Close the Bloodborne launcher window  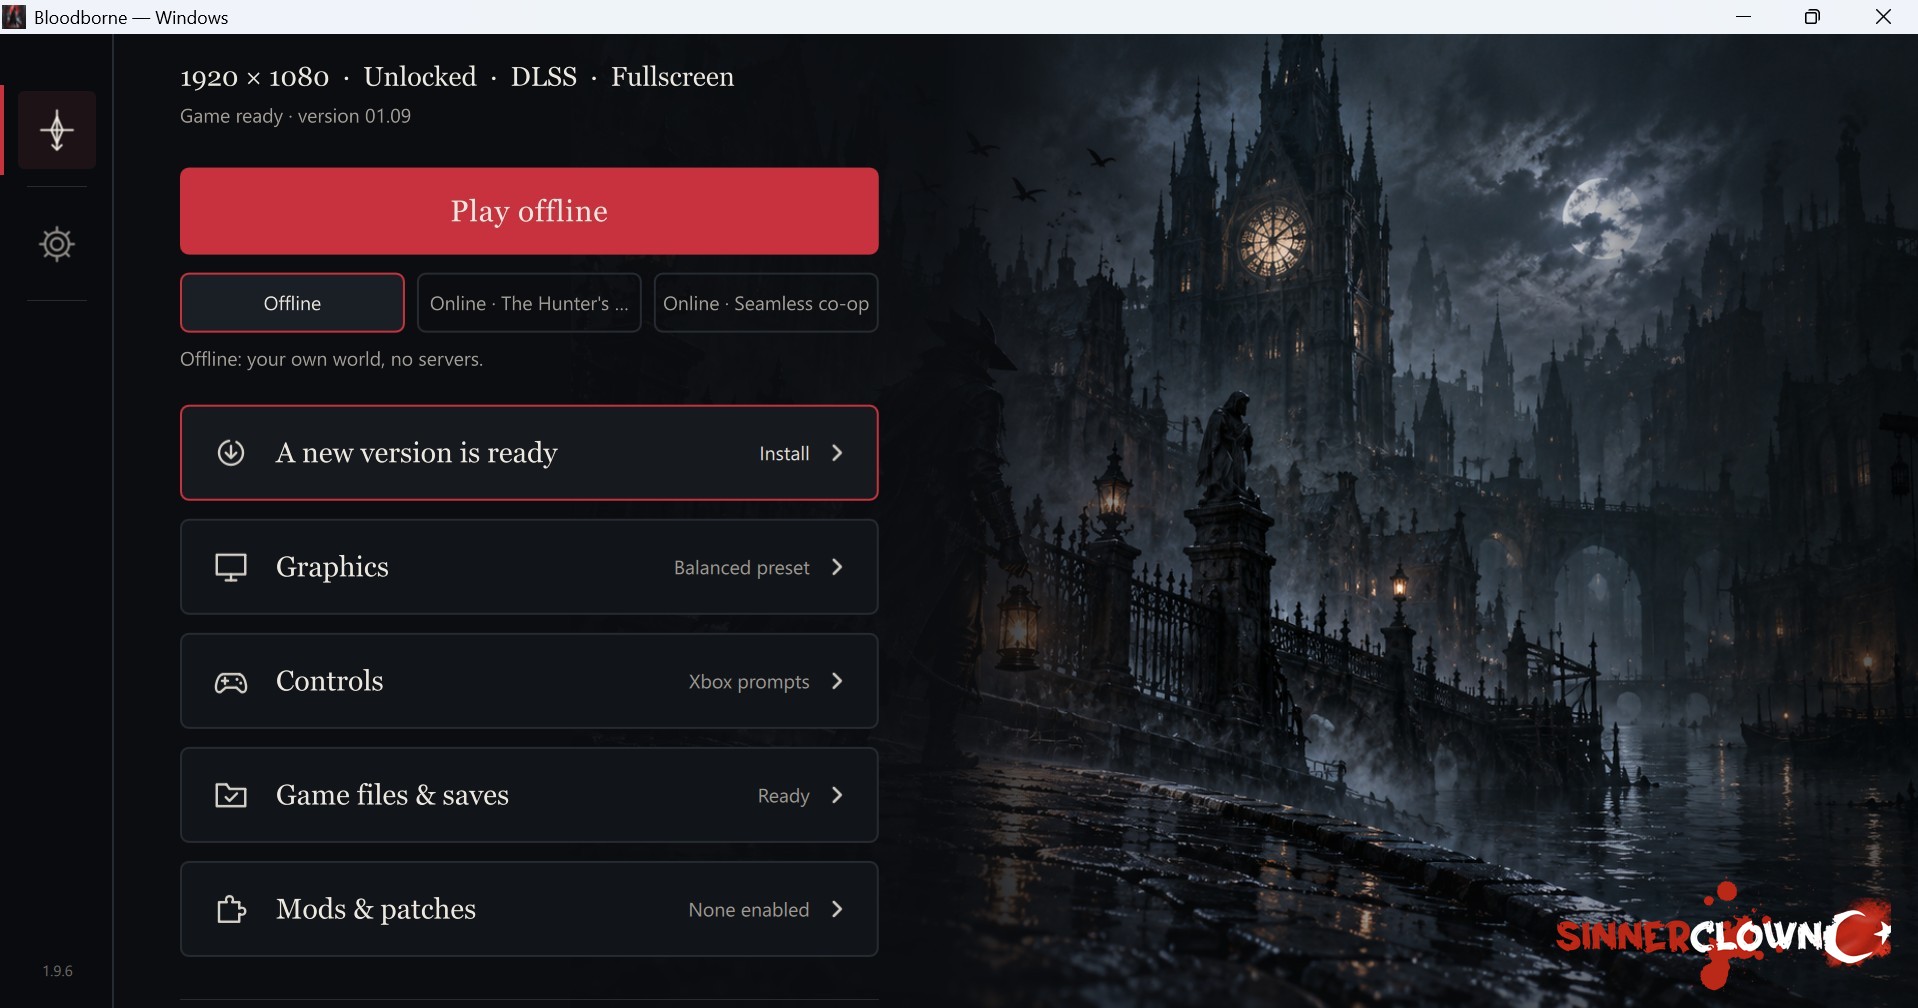click(x=1884, y=17)
